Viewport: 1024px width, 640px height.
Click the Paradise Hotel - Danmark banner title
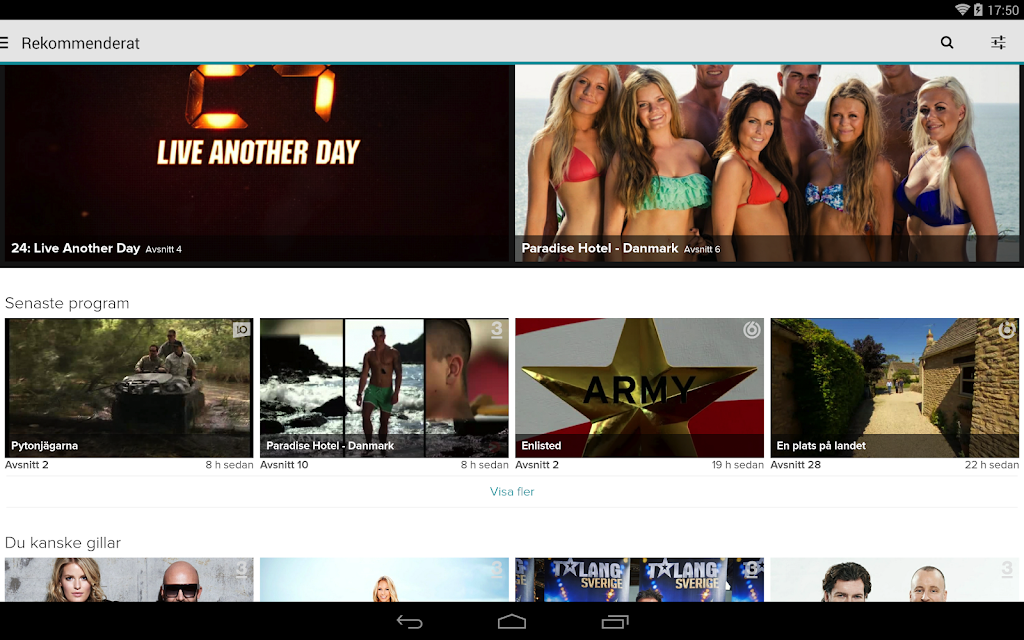600,248
